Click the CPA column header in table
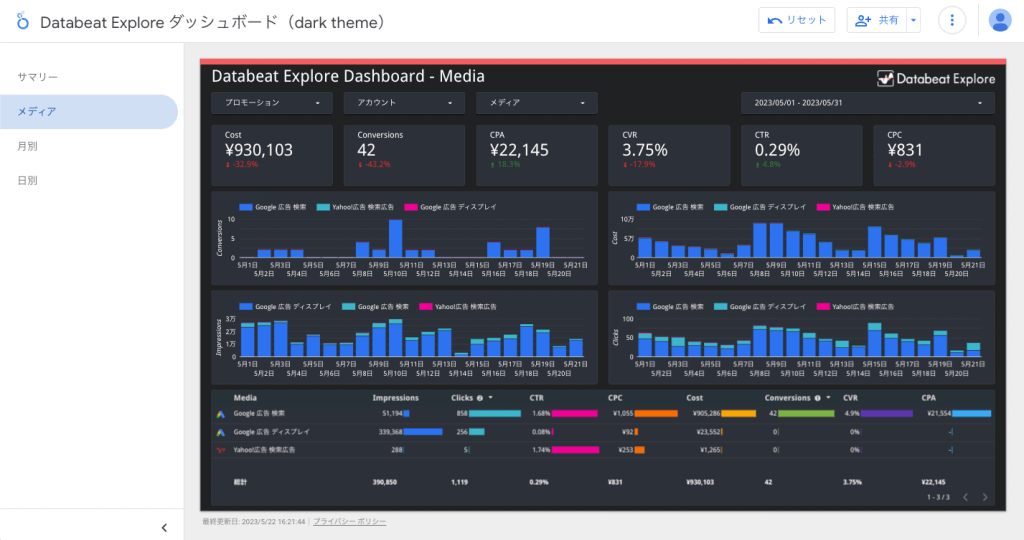 pyautogui.click(x=928, y=398)
